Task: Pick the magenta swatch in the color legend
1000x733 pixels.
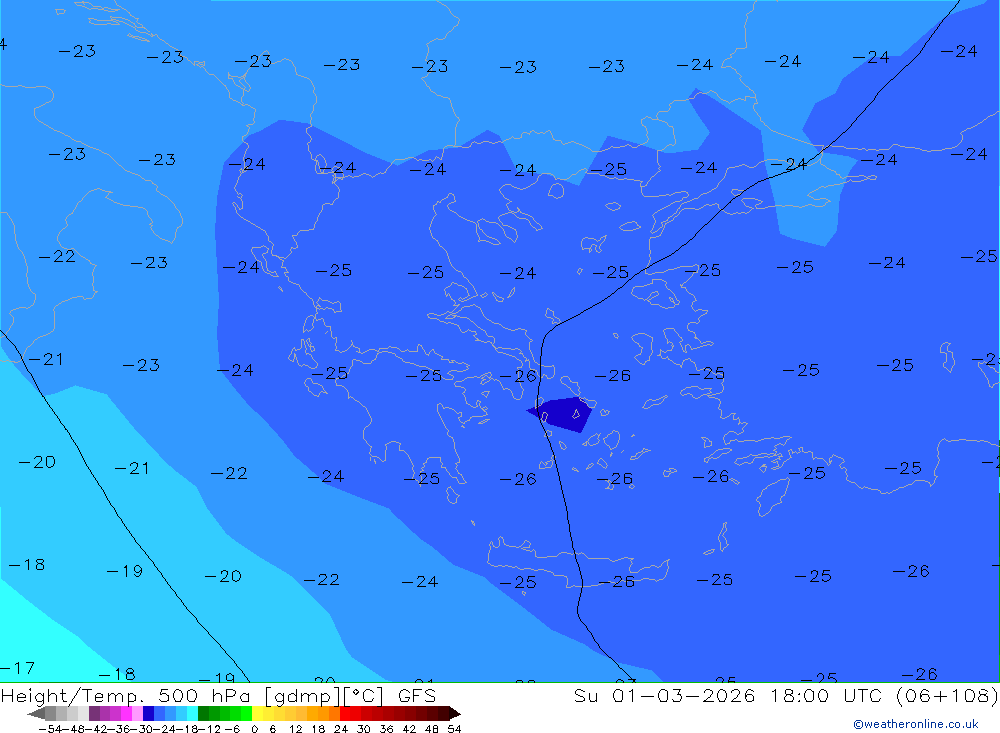Action: pyautogui.click(x=126, y=713)
